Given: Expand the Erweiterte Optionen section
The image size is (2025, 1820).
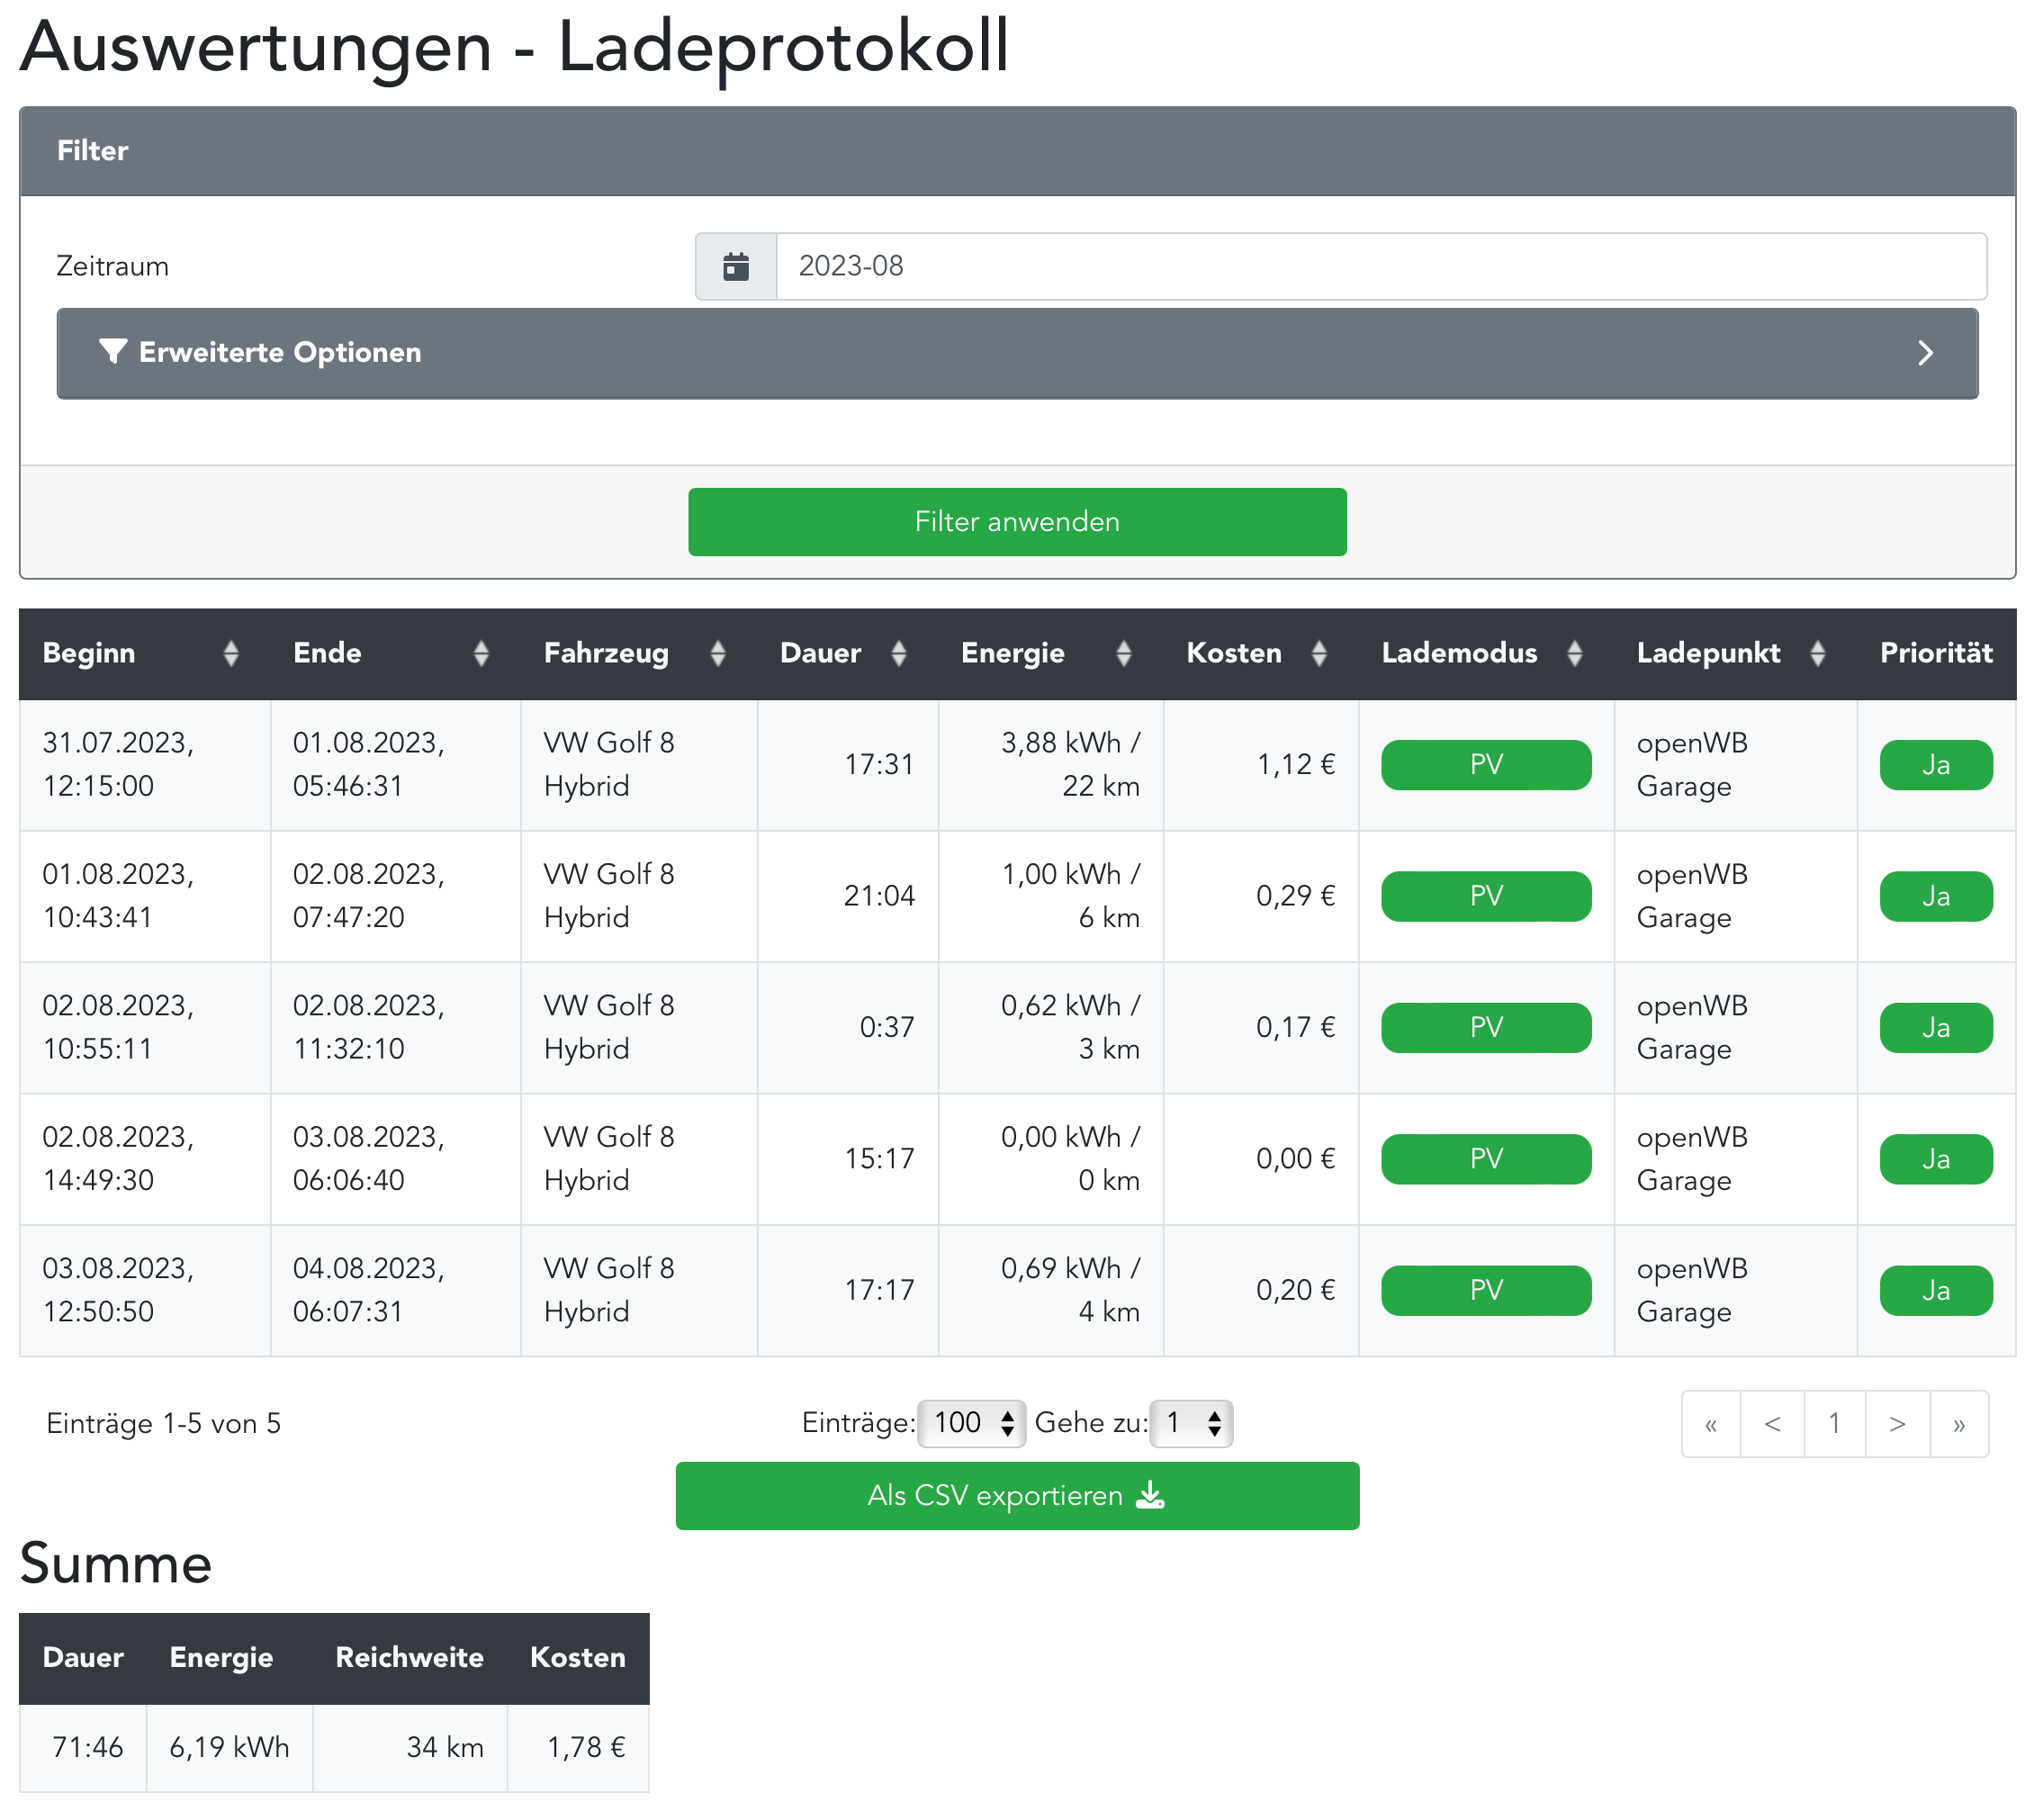Looking at the screenshot, I should [x=1016, y=353].
